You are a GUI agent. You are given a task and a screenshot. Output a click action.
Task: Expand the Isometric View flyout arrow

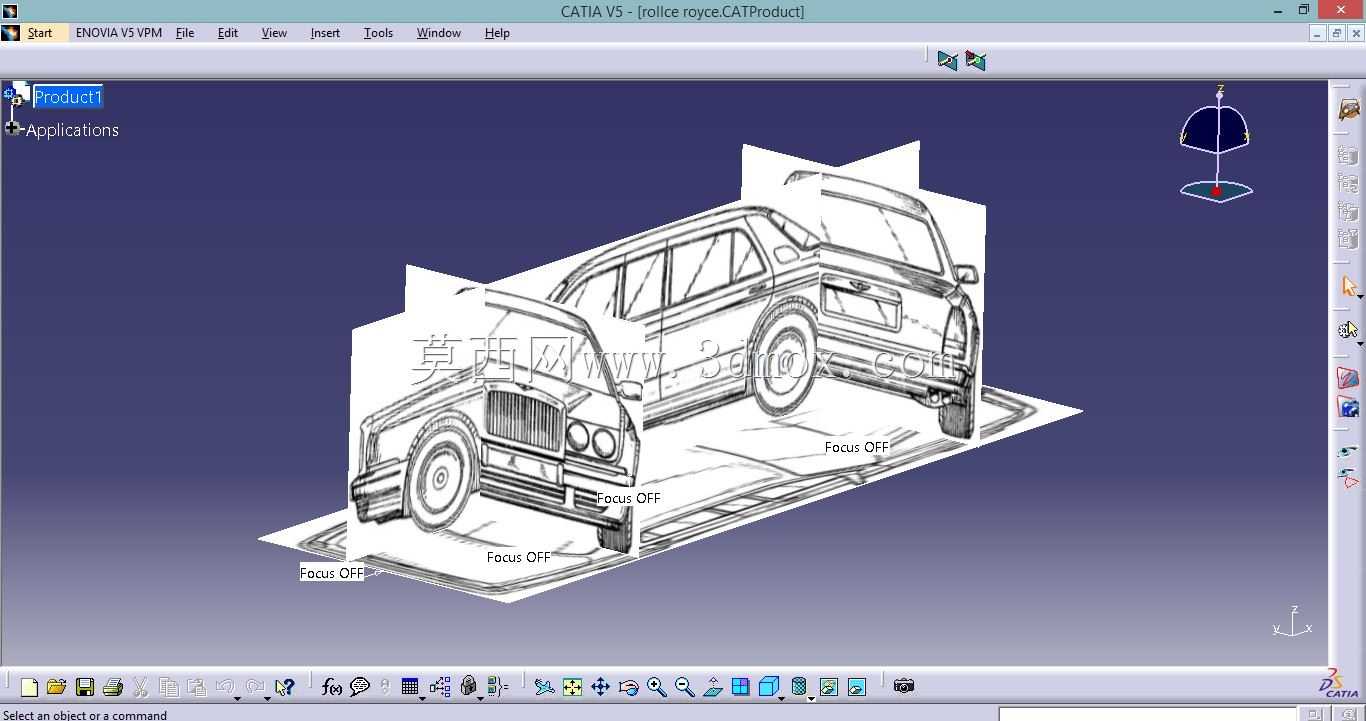[782, 698]
